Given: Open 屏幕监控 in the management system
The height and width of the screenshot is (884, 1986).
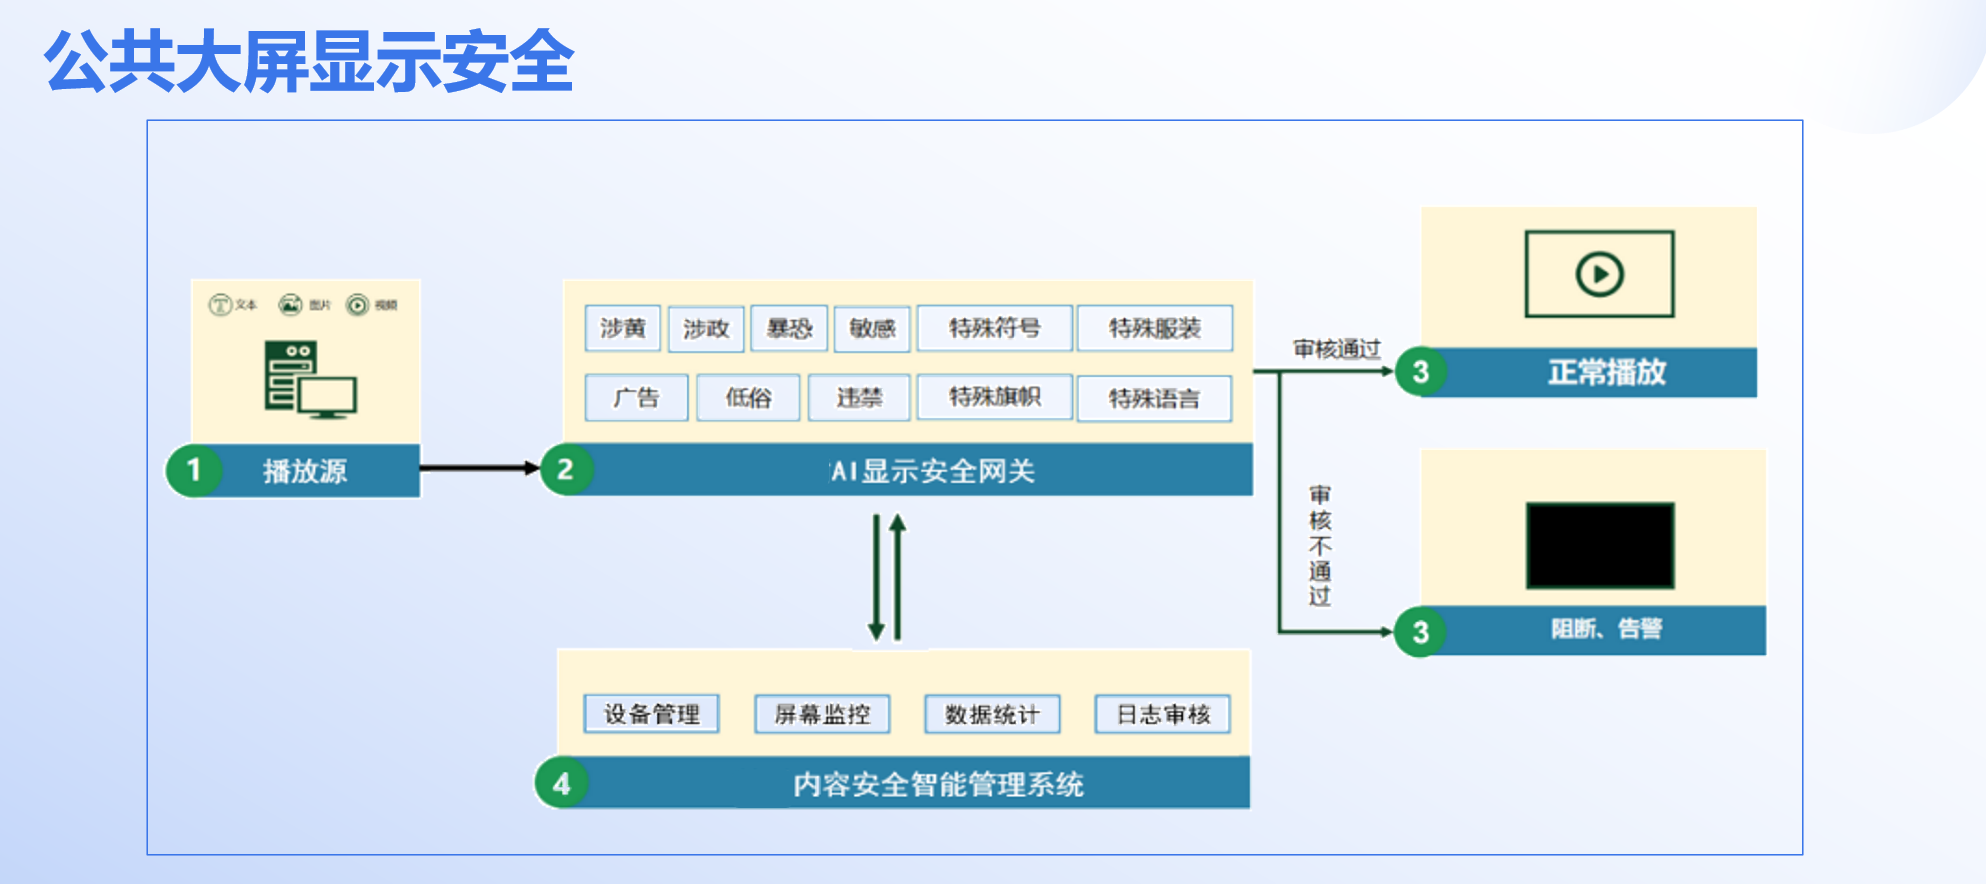Looking at the screenshot, I should [x=822, y=714].
